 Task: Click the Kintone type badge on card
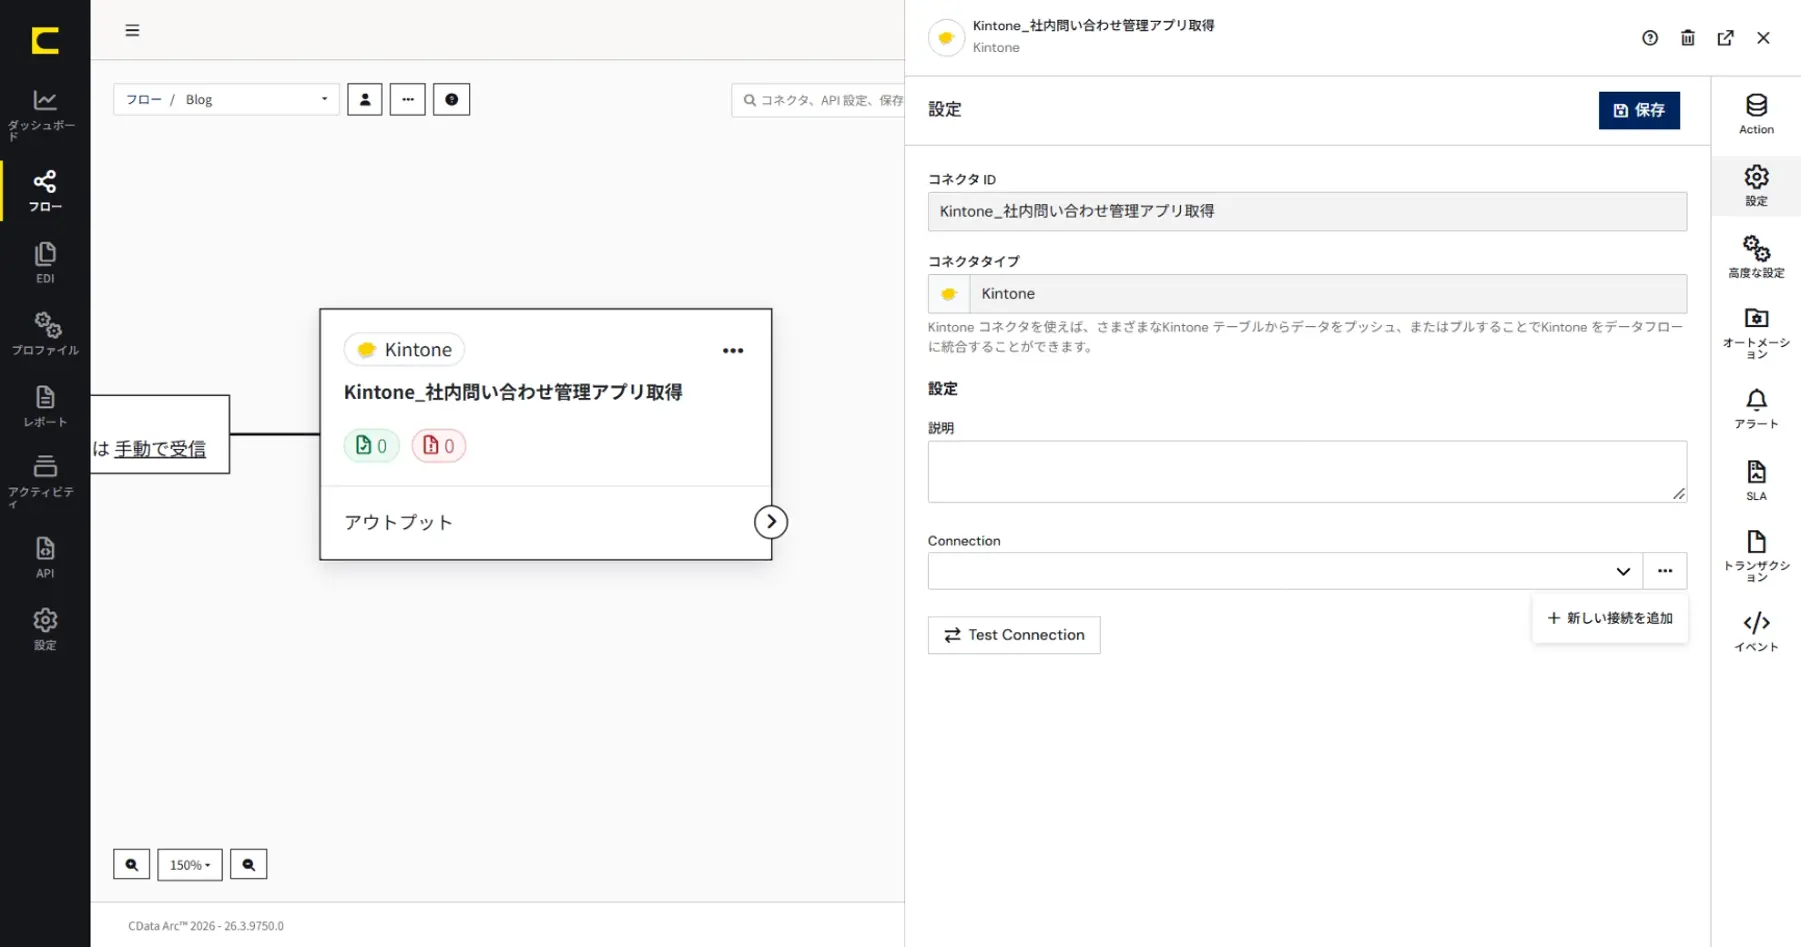click(x=404, y=350)
